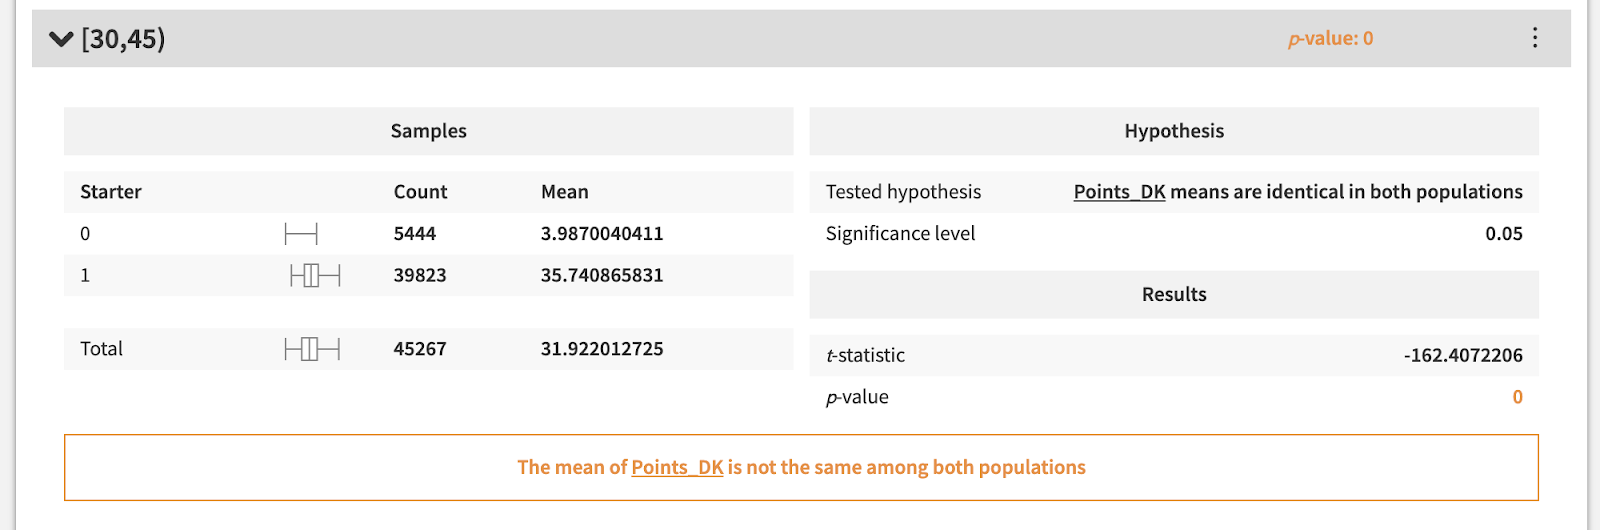
Task: Click the boxplot icon for Starter 1
Action: pyautogui.click(x=315, y=275)
